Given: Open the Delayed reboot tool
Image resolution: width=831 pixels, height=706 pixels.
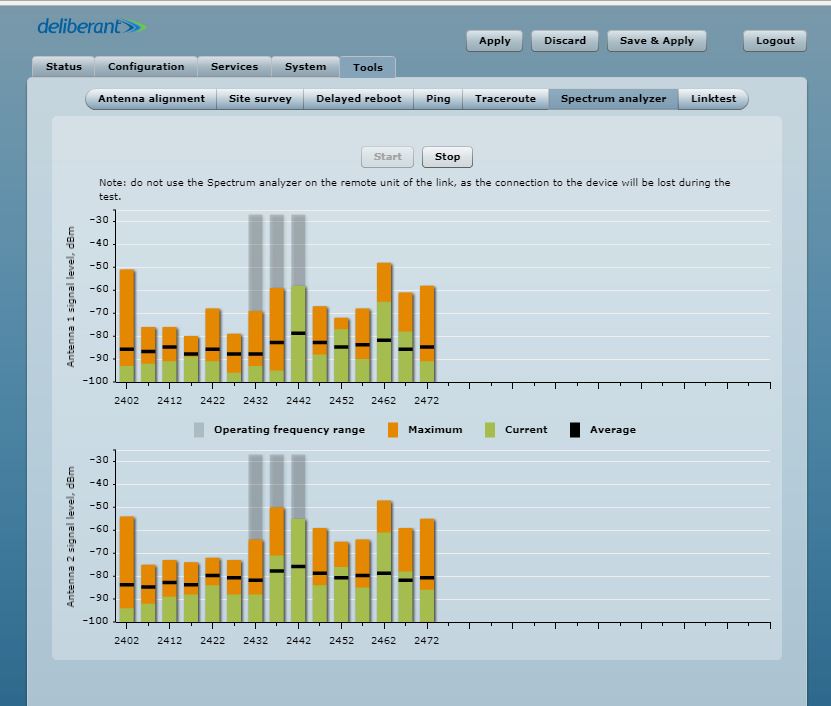Looking at the screenshot, I should 359,99.
